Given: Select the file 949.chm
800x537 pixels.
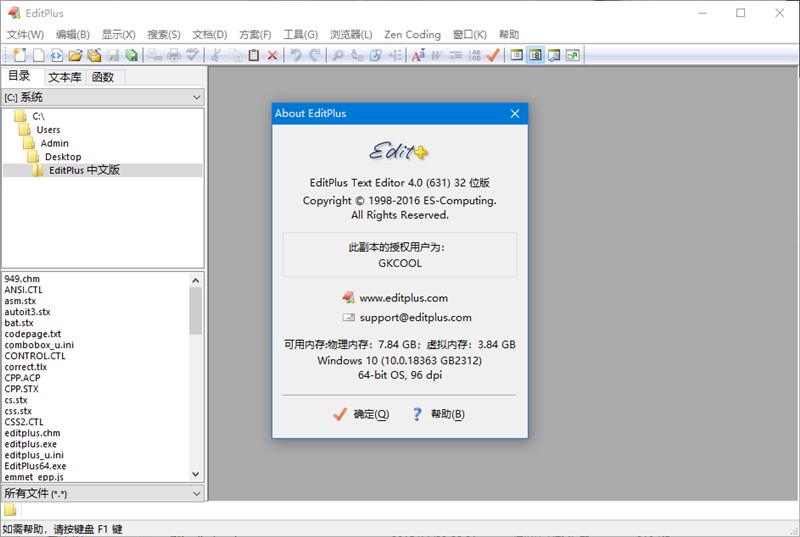Looking at the screenshot, I should (22, 278).
